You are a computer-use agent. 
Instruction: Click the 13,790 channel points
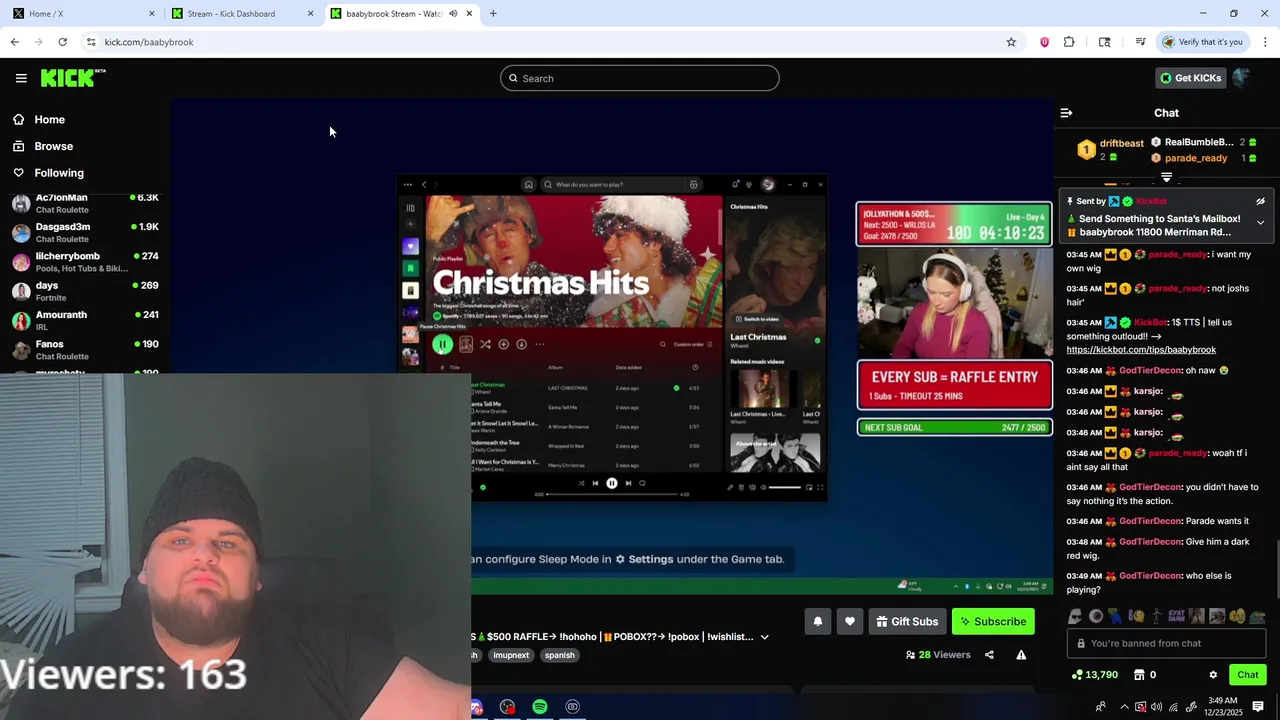[x=1094, y=675]
